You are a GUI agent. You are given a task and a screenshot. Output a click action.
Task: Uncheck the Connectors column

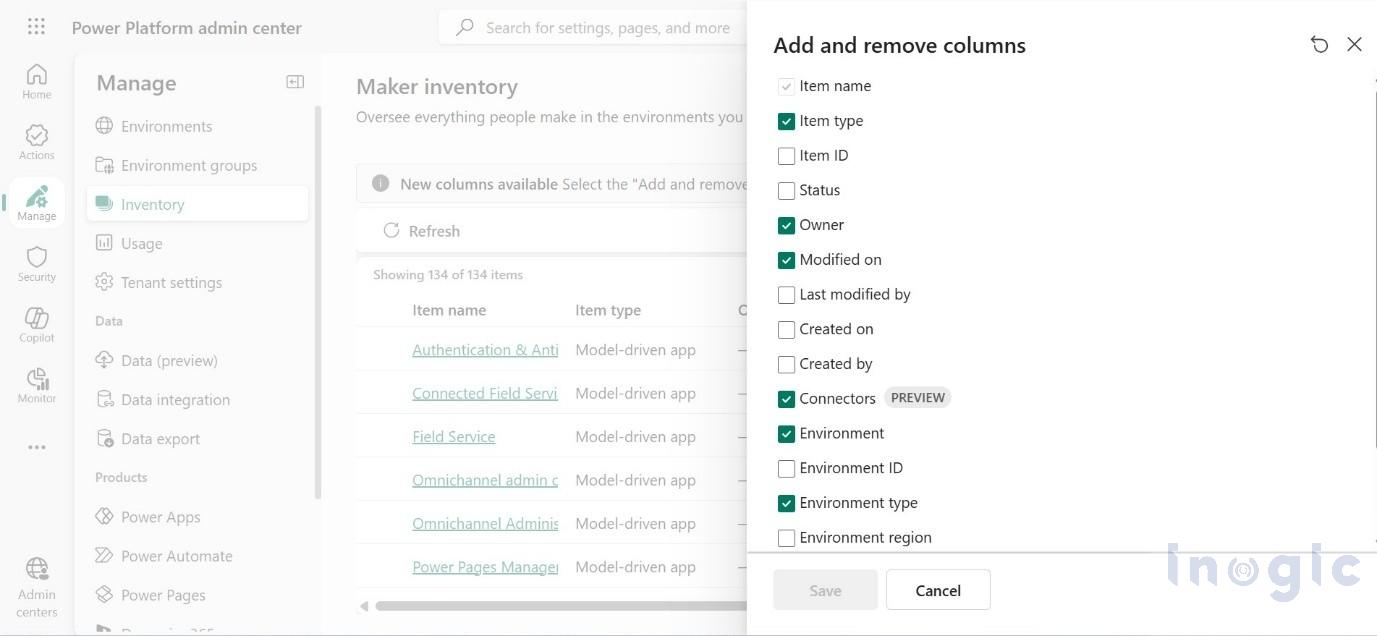tap(786, 399)
